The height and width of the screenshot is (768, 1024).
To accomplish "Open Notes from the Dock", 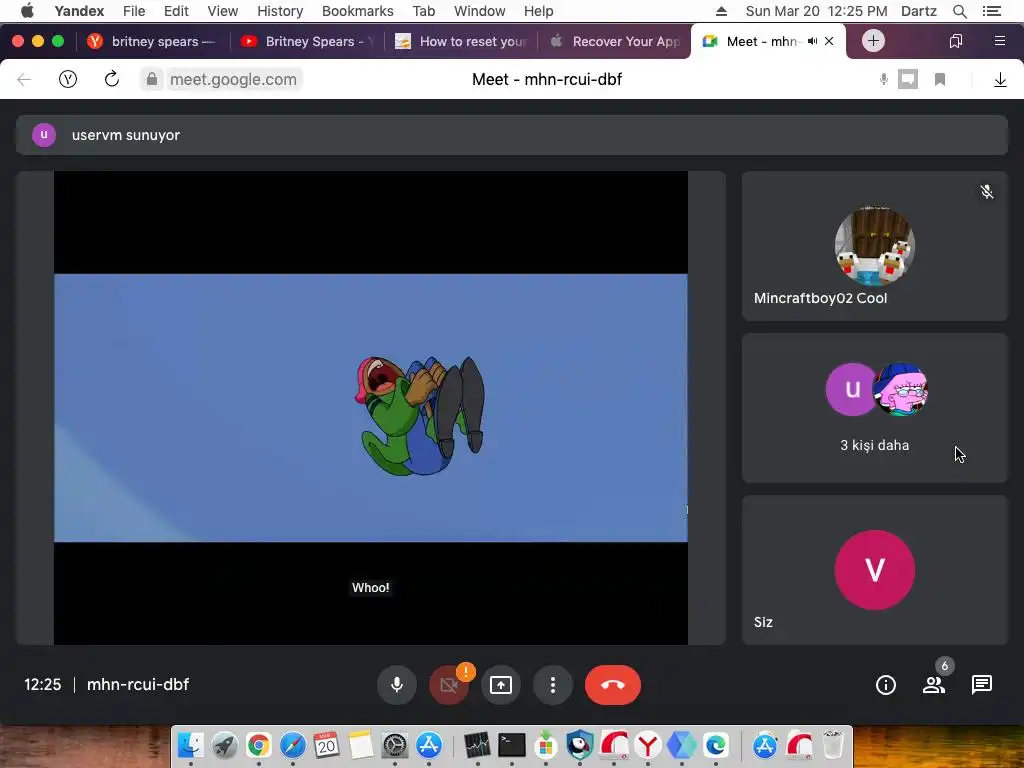I will [360, 744].
